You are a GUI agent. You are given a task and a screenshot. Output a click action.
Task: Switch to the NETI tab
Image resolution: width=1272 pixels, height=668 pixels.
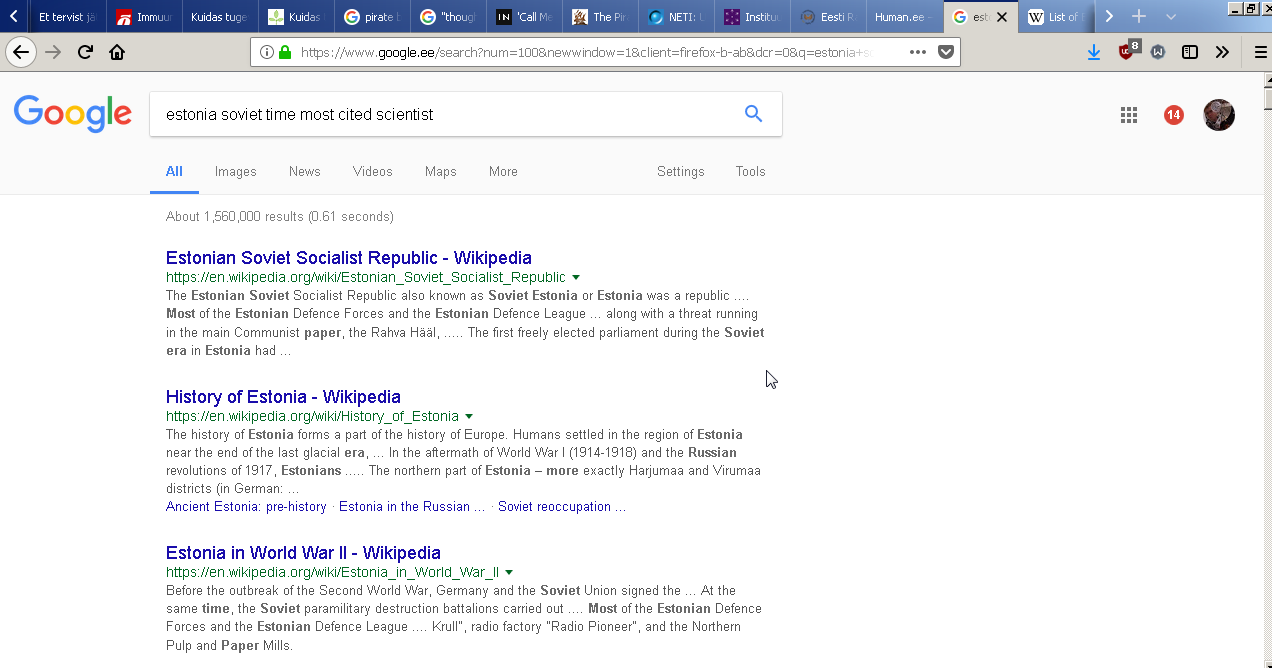pyautogui.click(x=676, y=17)
